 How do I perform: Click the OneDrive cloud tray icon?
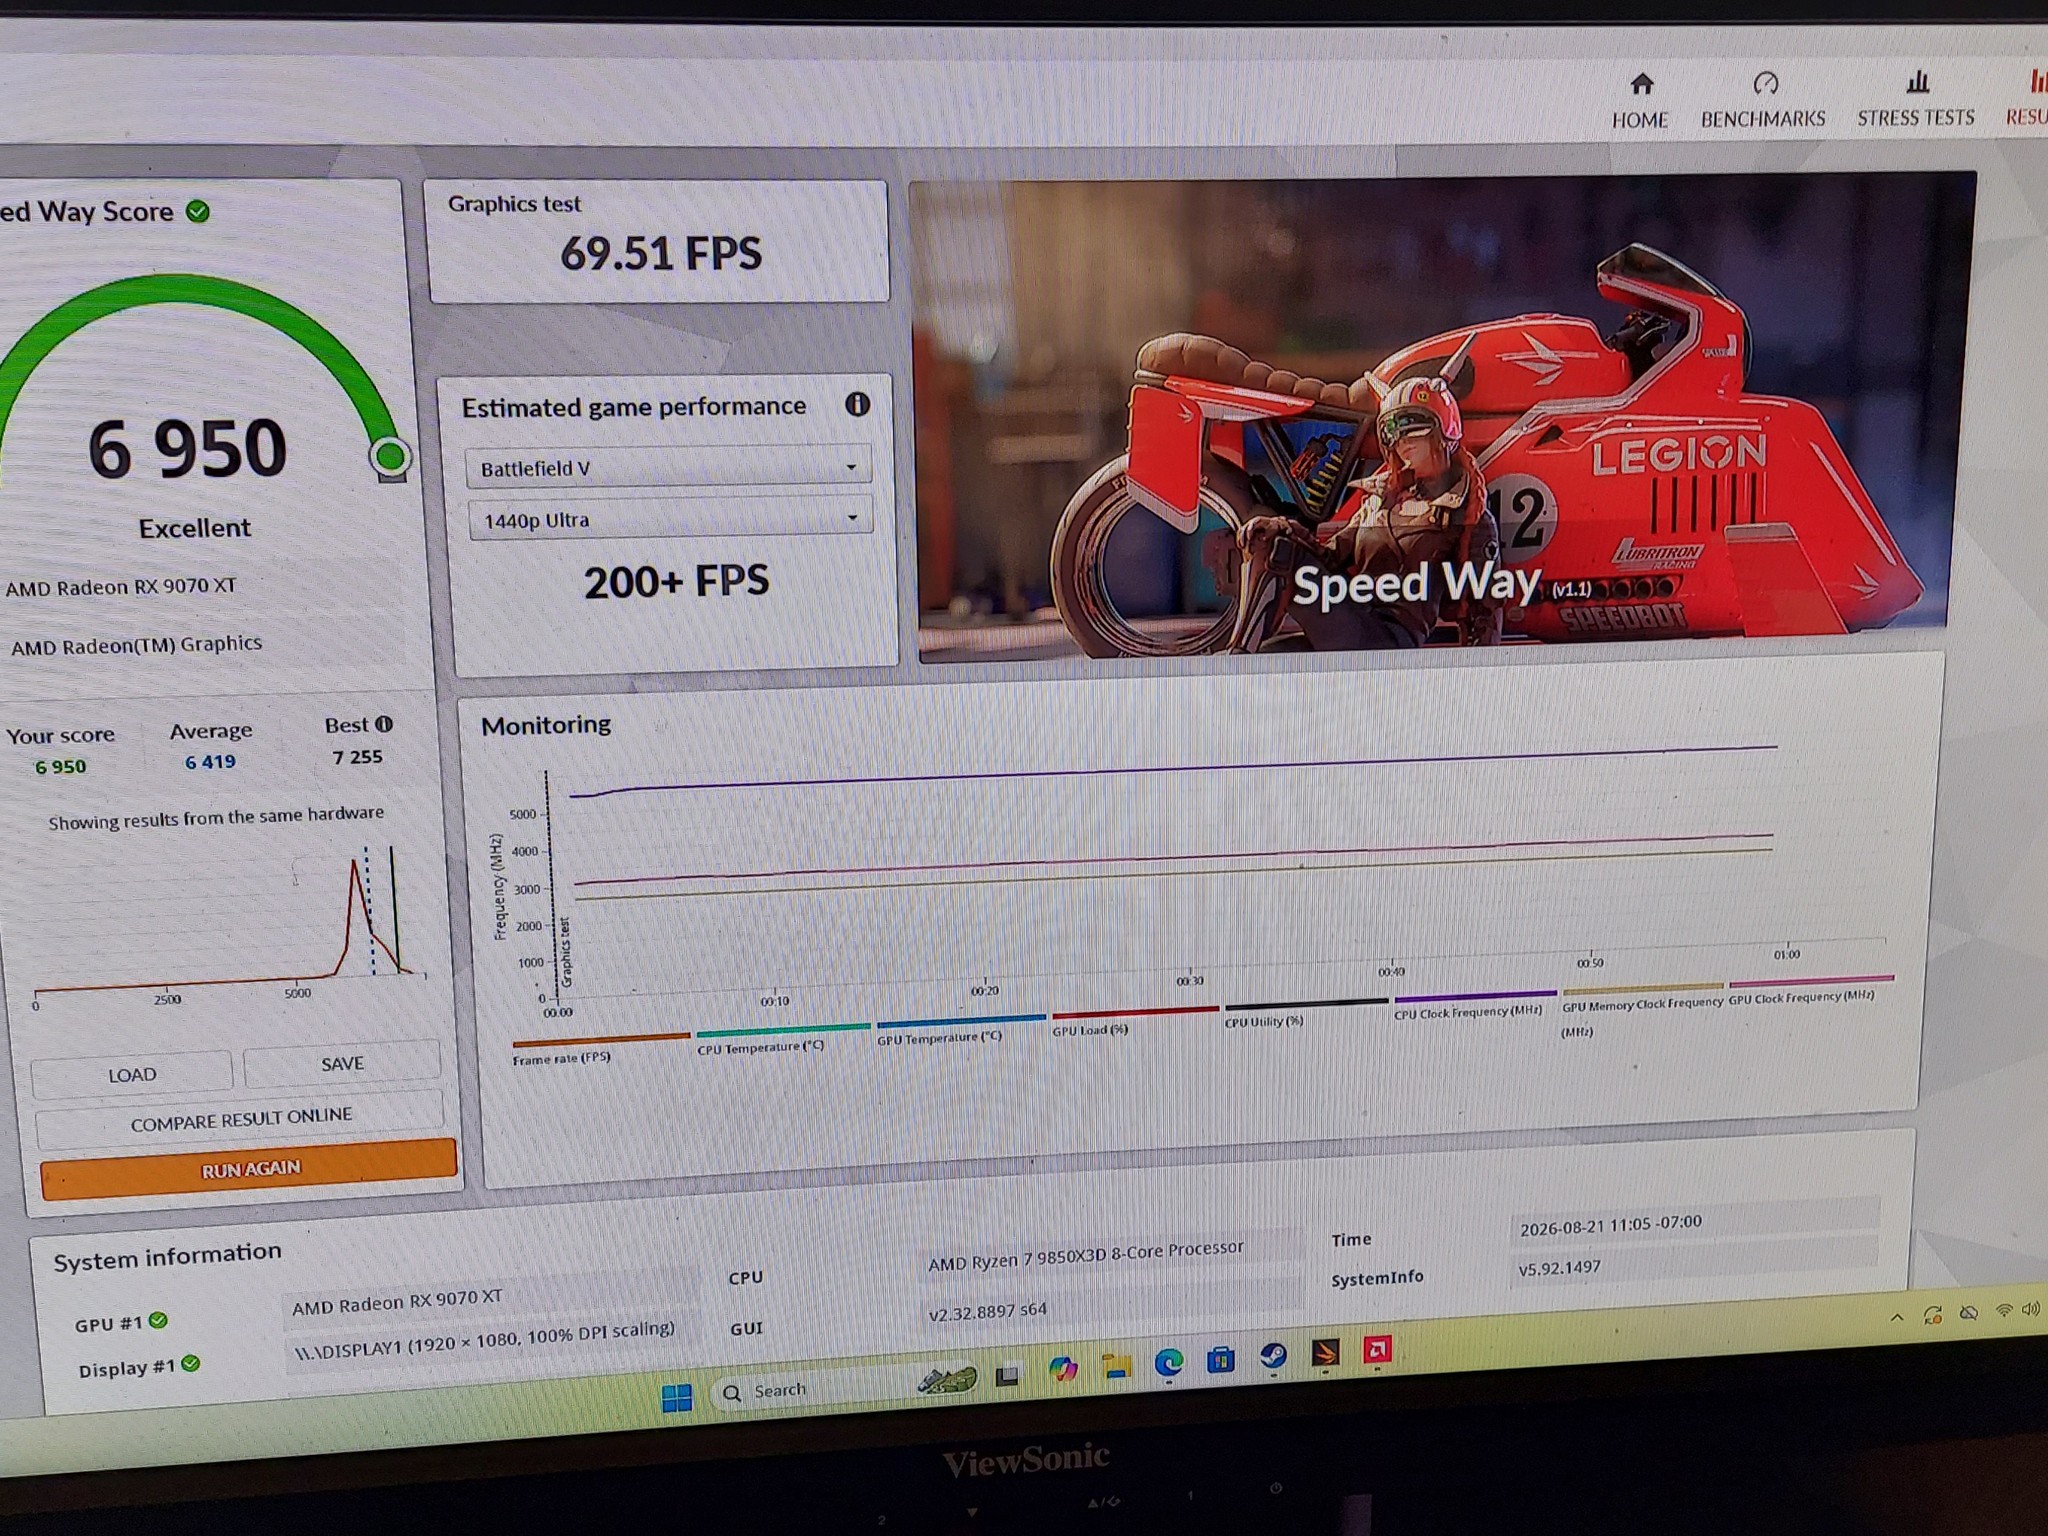pyautogui.click(x=1968, y=1312)
